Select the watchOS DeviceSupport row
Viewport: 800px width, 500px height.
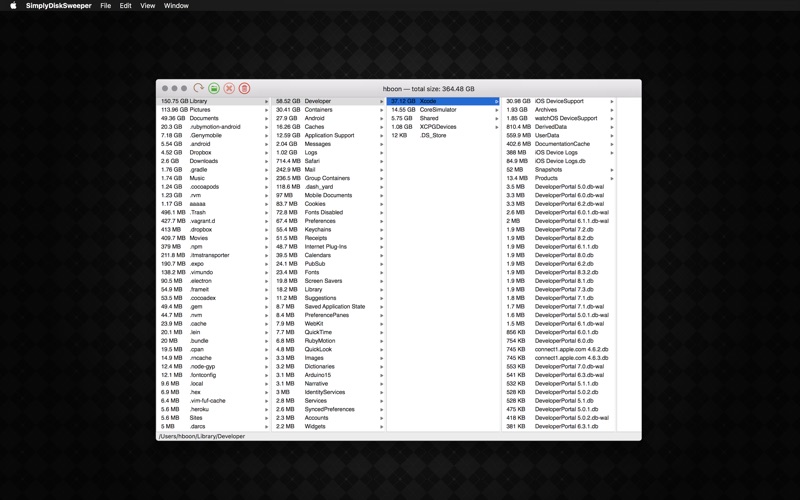(x=559, y=118)
